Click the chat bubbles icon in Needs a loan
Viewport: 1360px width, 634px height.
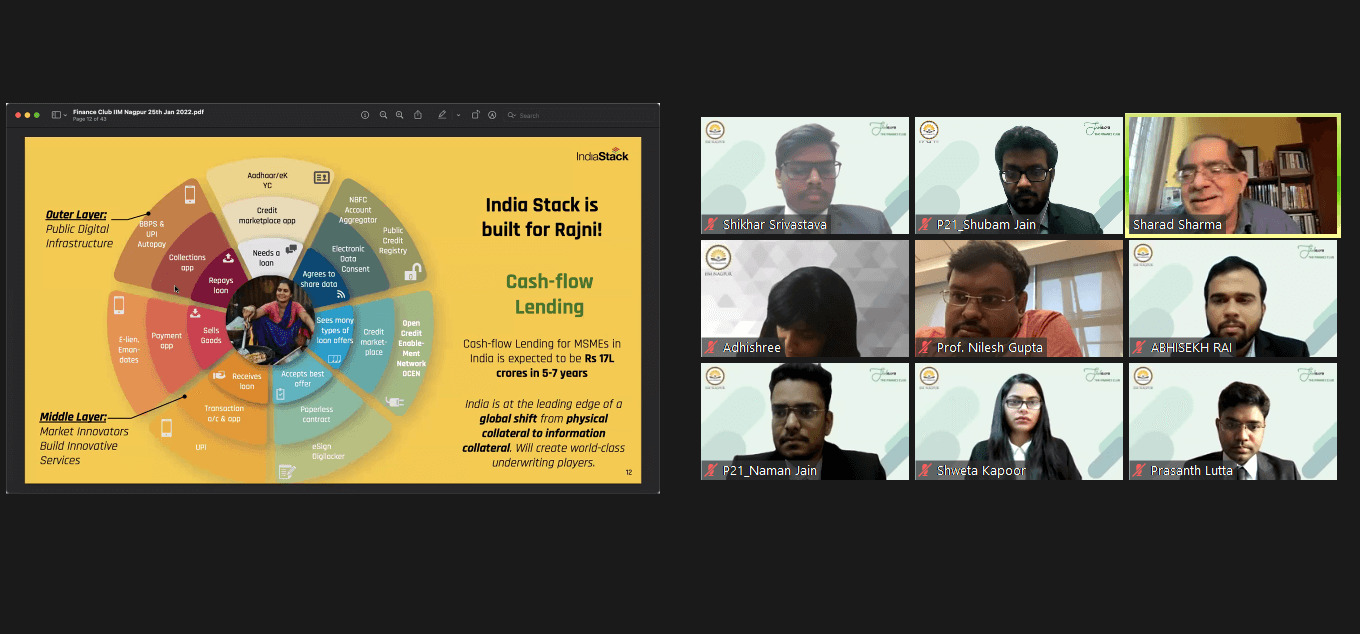pos(292,249)
